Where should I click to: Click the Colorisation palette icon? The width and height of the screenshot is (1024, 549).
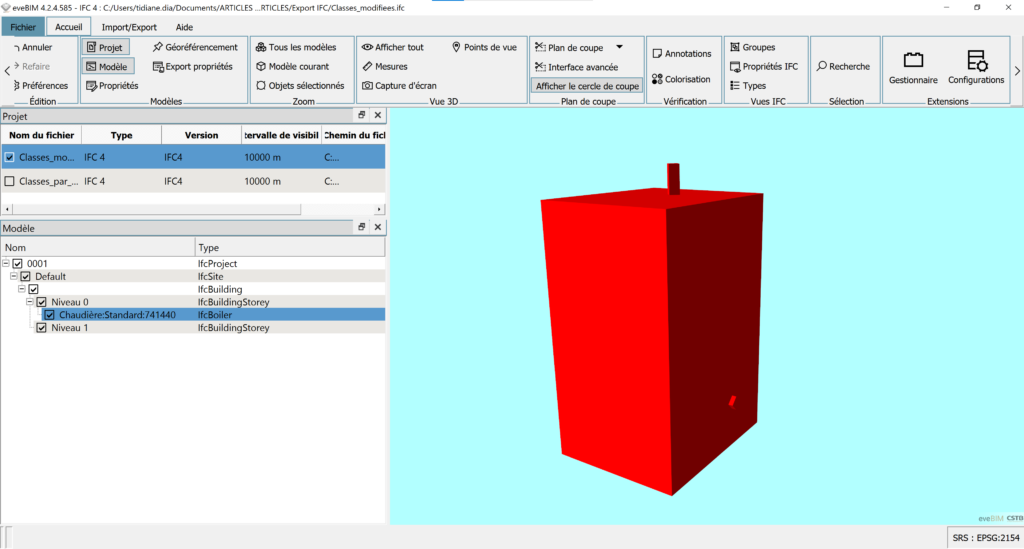657,79
